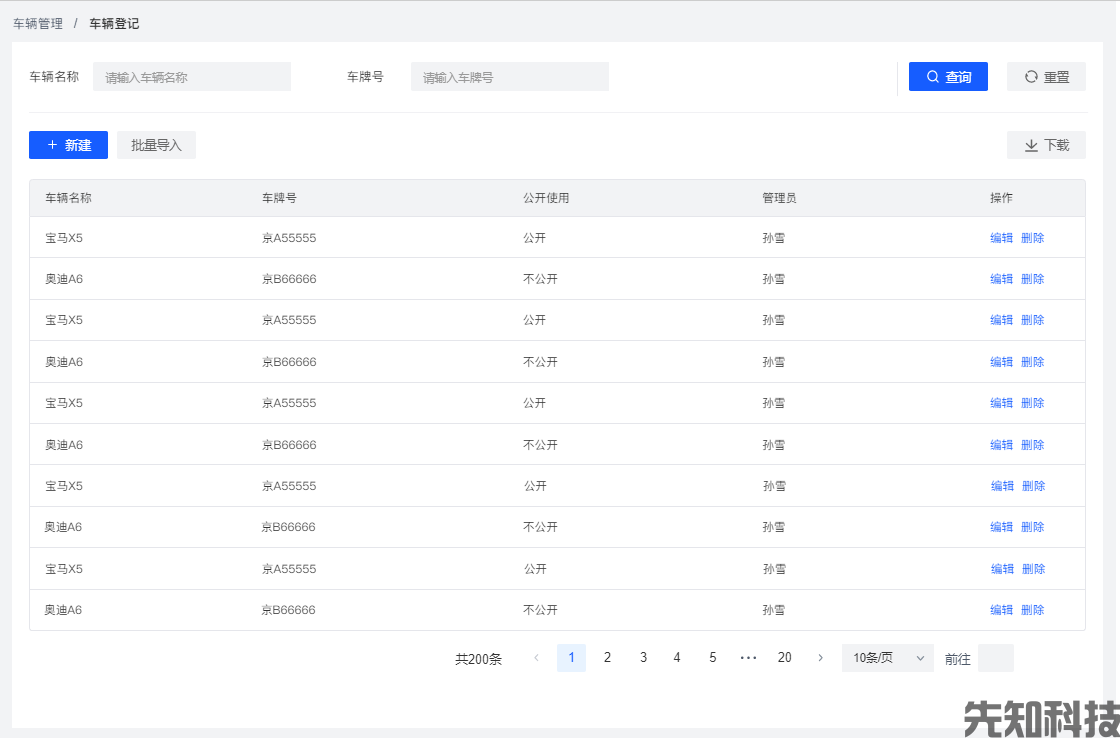Go to next page with right chevron

pyautogui.click(x=820, y=658)
